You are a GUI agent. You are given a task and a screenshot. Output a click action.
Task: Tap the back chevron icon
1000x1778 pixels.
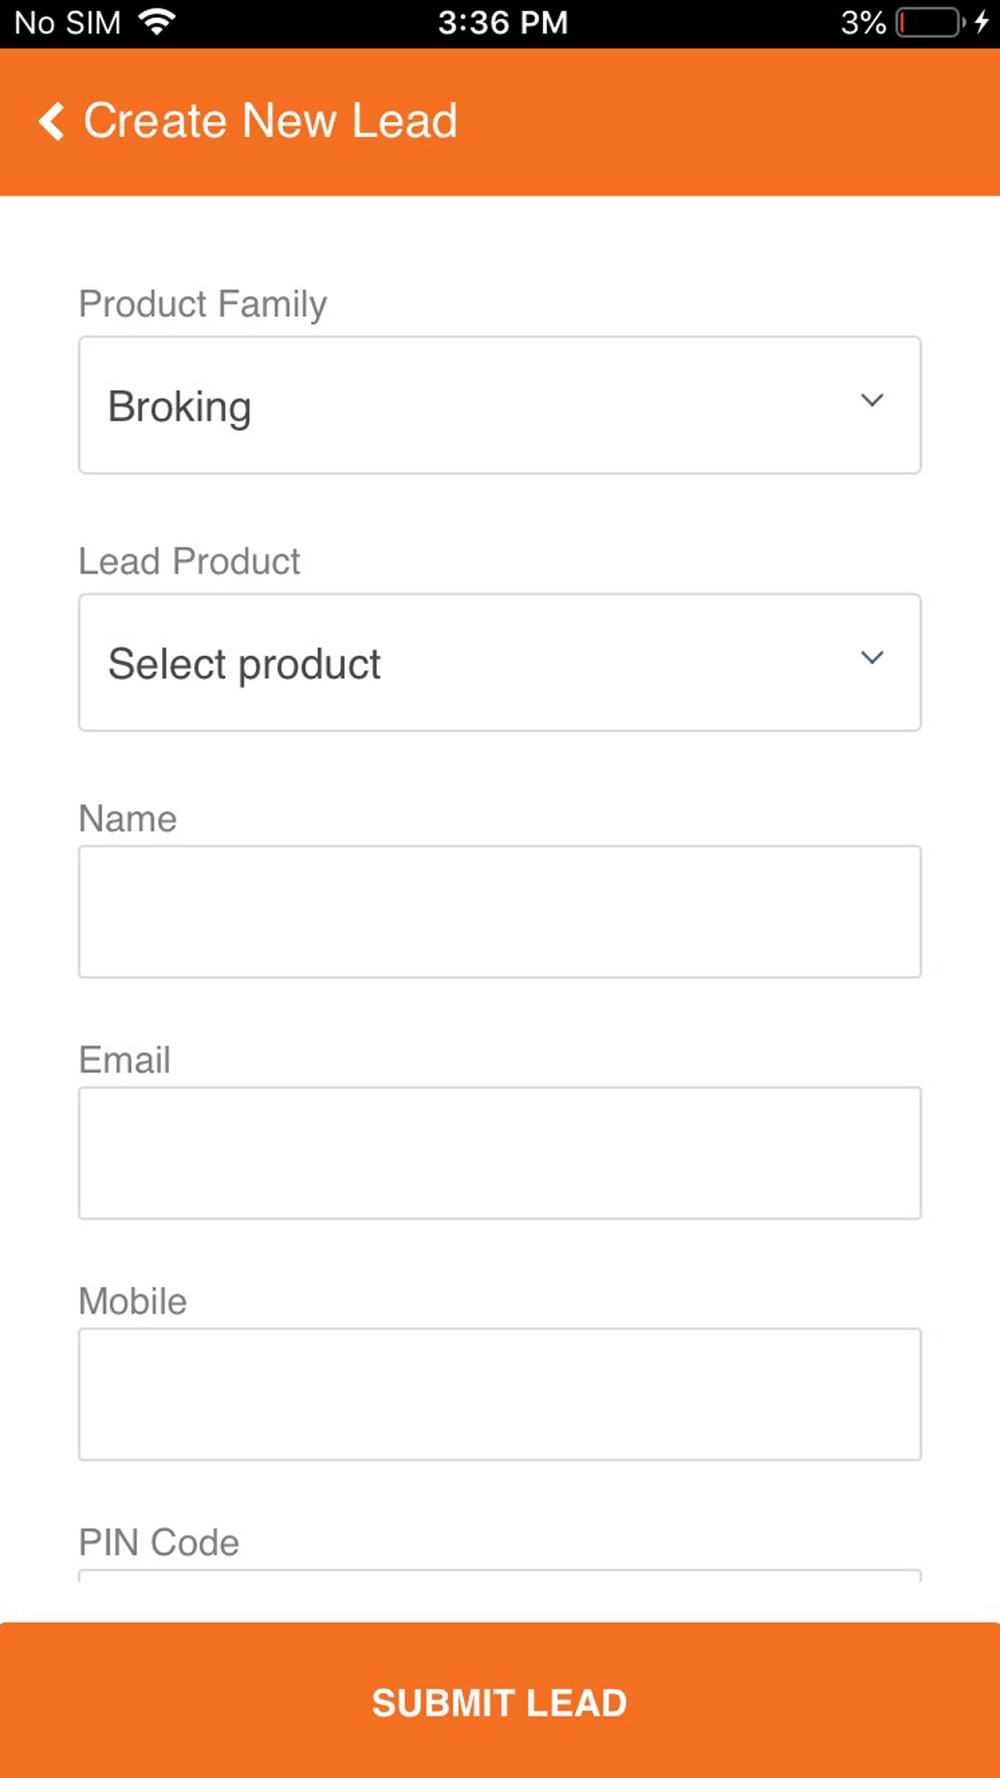(x=52, y=121)
